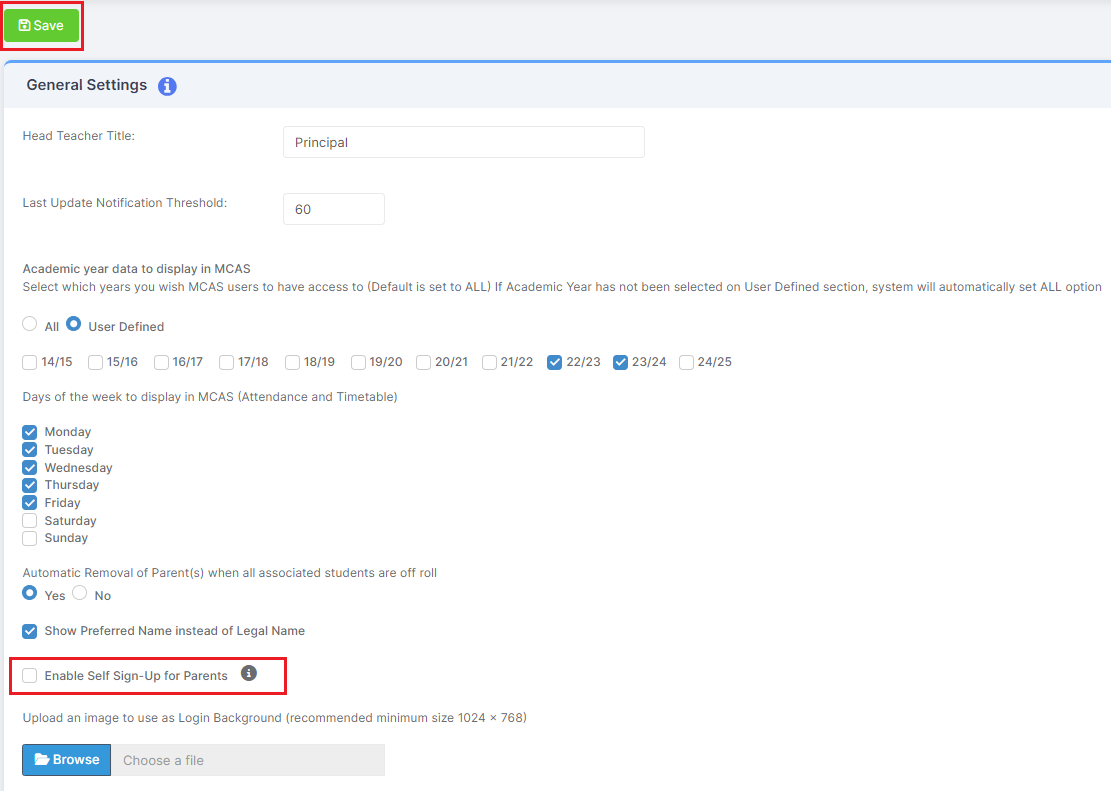The image size is (1111, 791).
Task: Uncheck the Monday checkbox
Action: pos(30,432)
